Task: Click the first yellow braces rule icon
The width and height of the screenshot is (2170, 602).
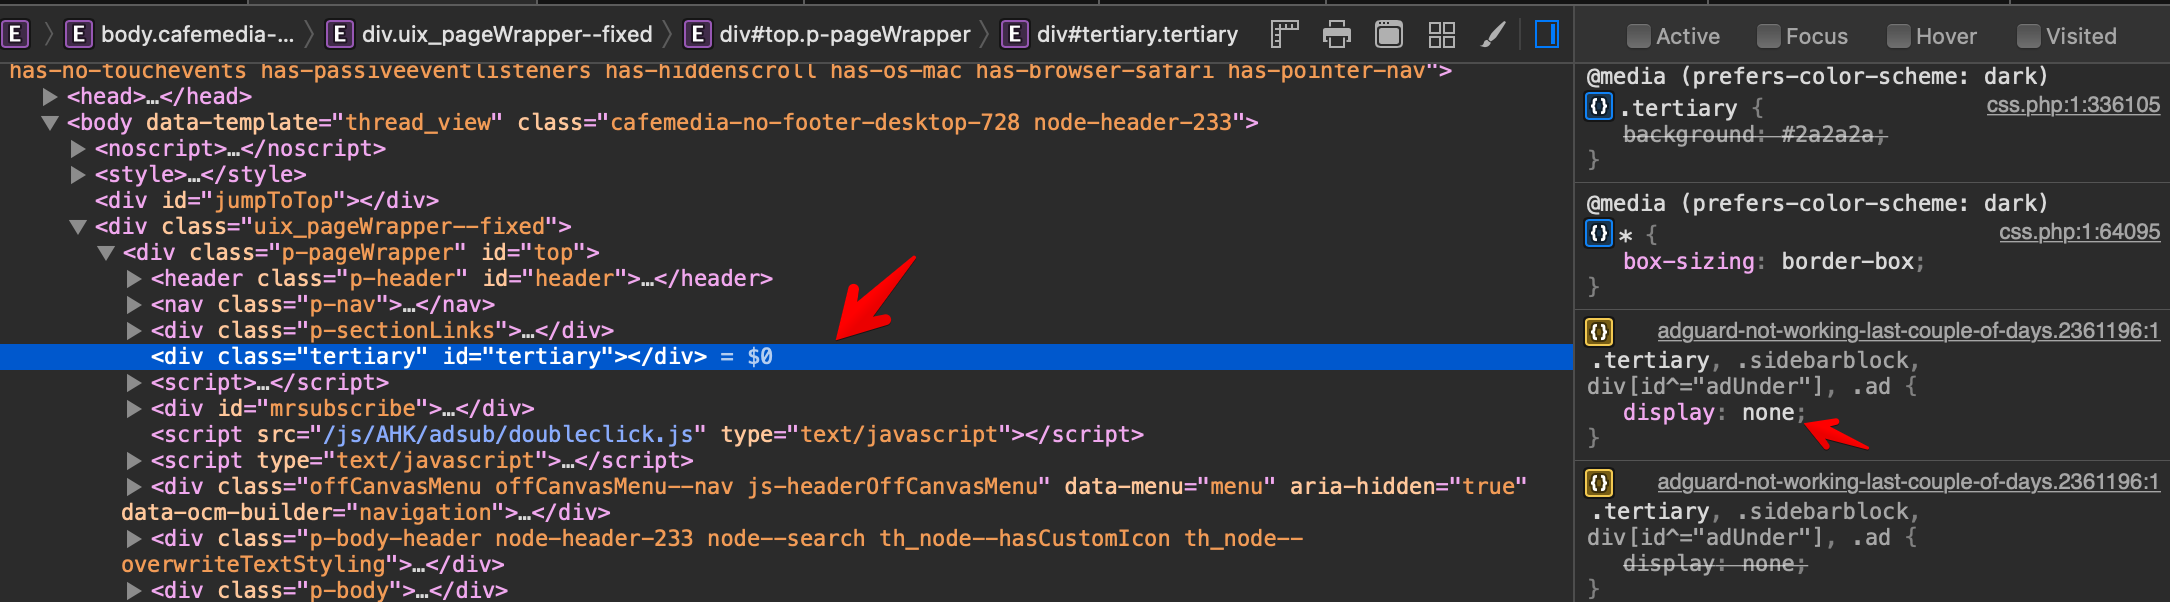Action: pyautogui.click(x=1599, y=331)
